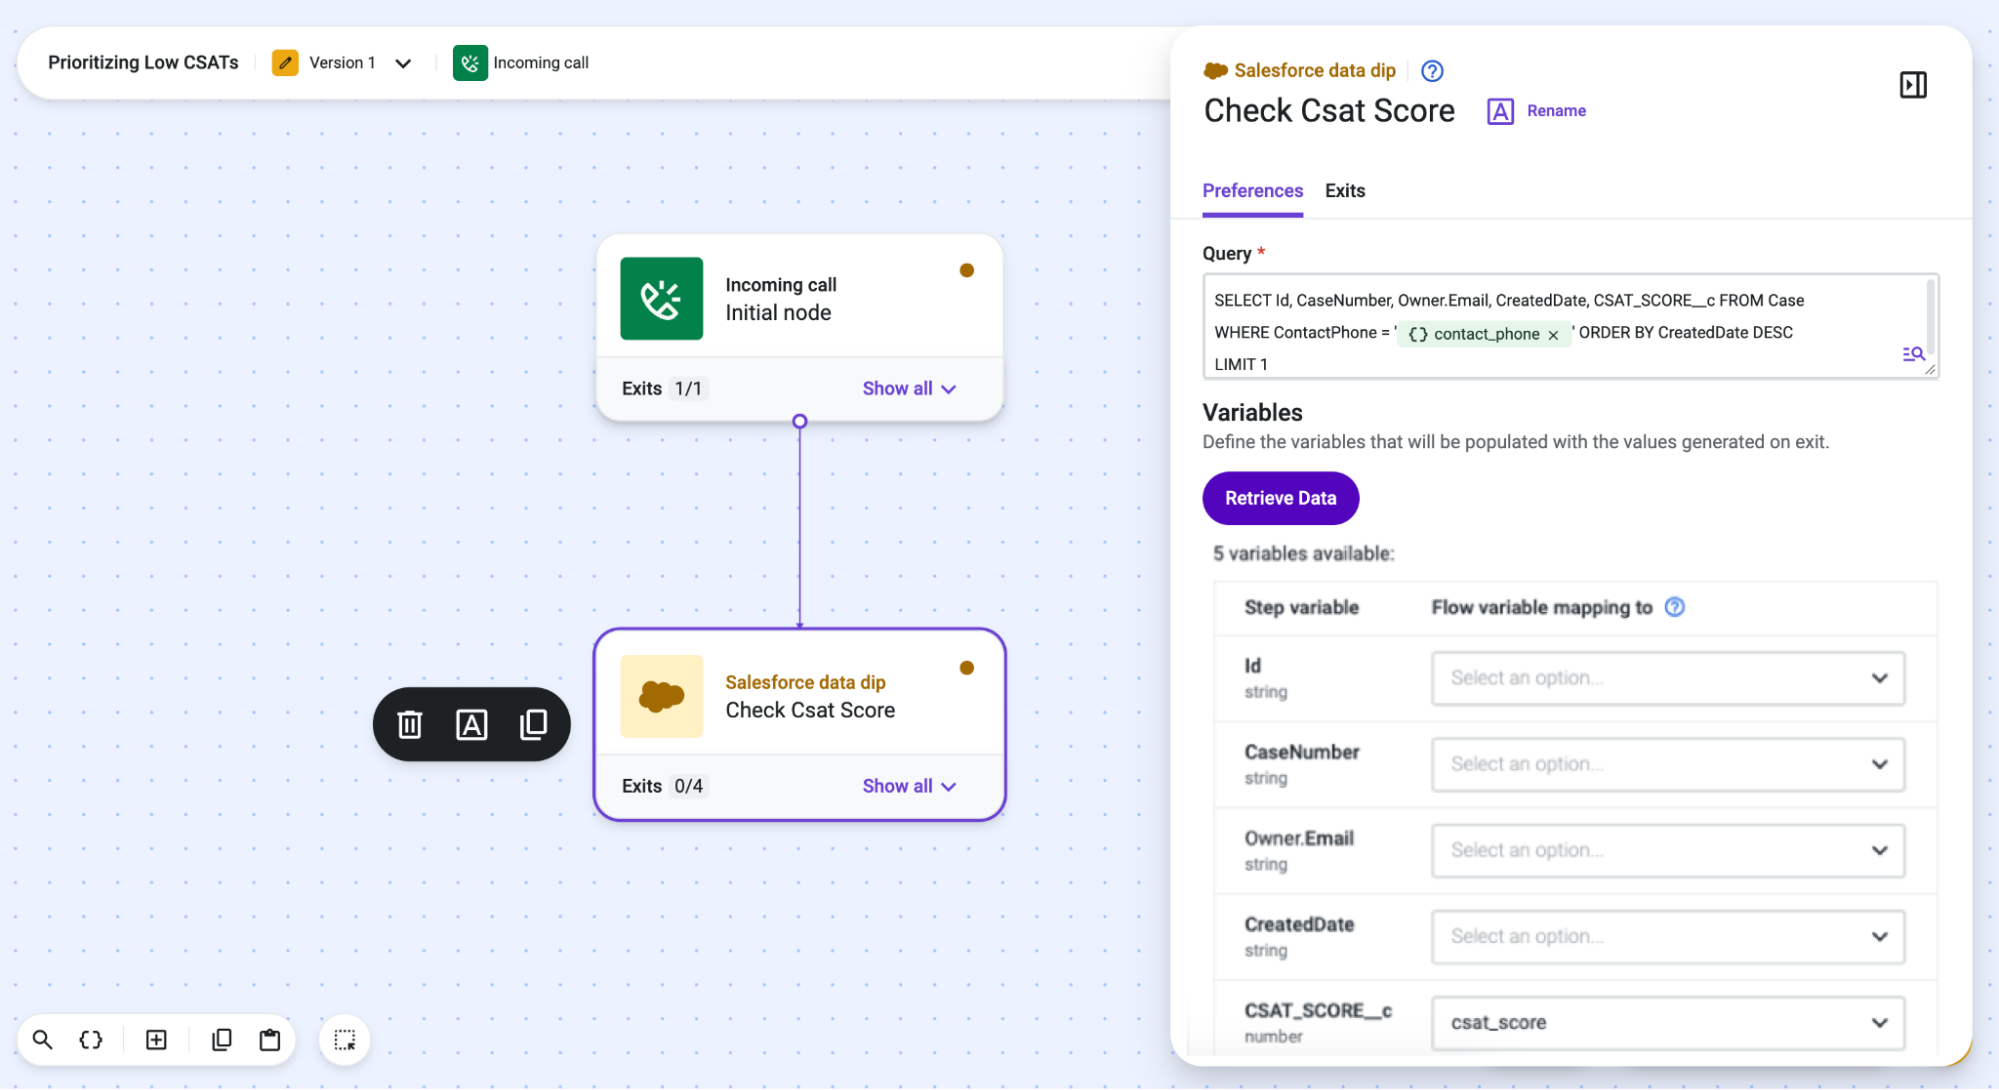Remove the contact_phone variable chip

coord(1553,335)
